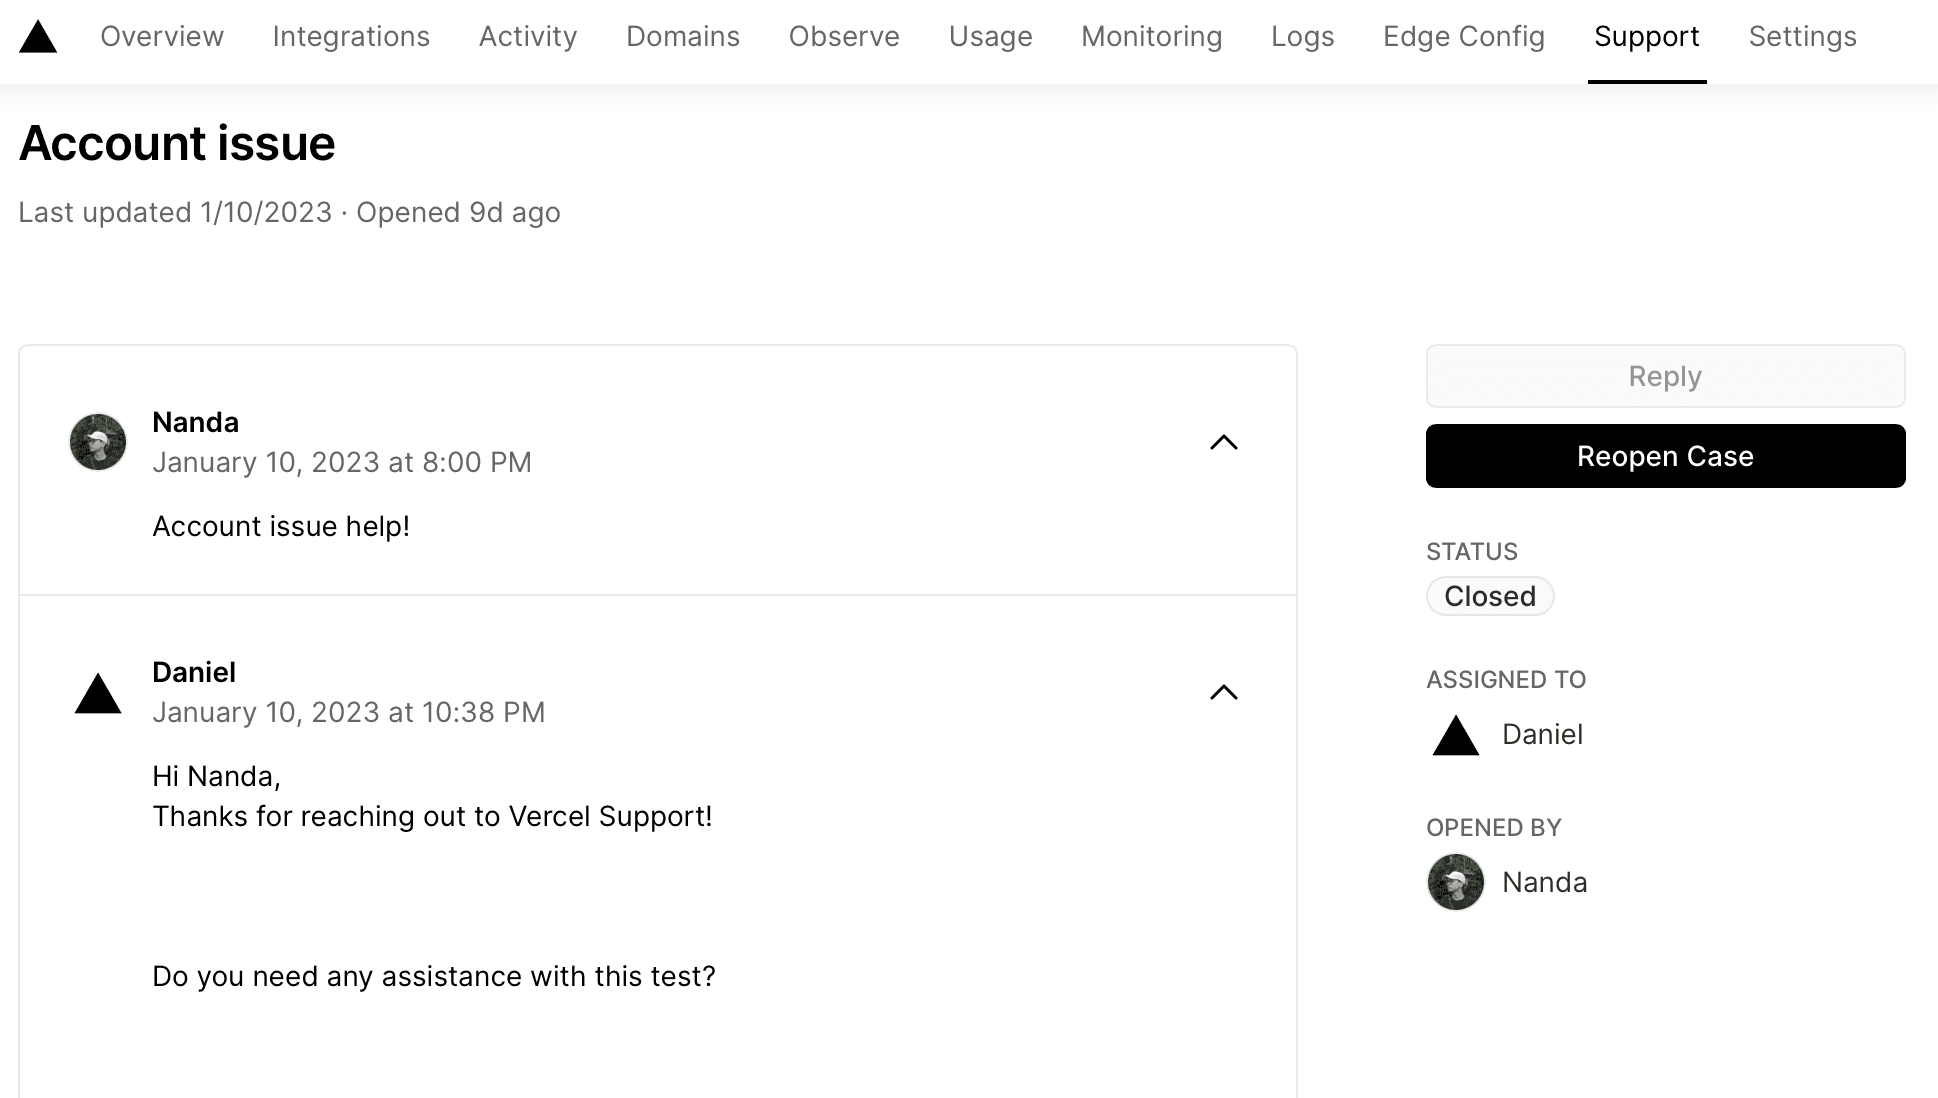The width and height of the screenshot is (1938, 1098).
Task: Open the Overview tab
Action: pyautogui.click(x=162, y=37)
